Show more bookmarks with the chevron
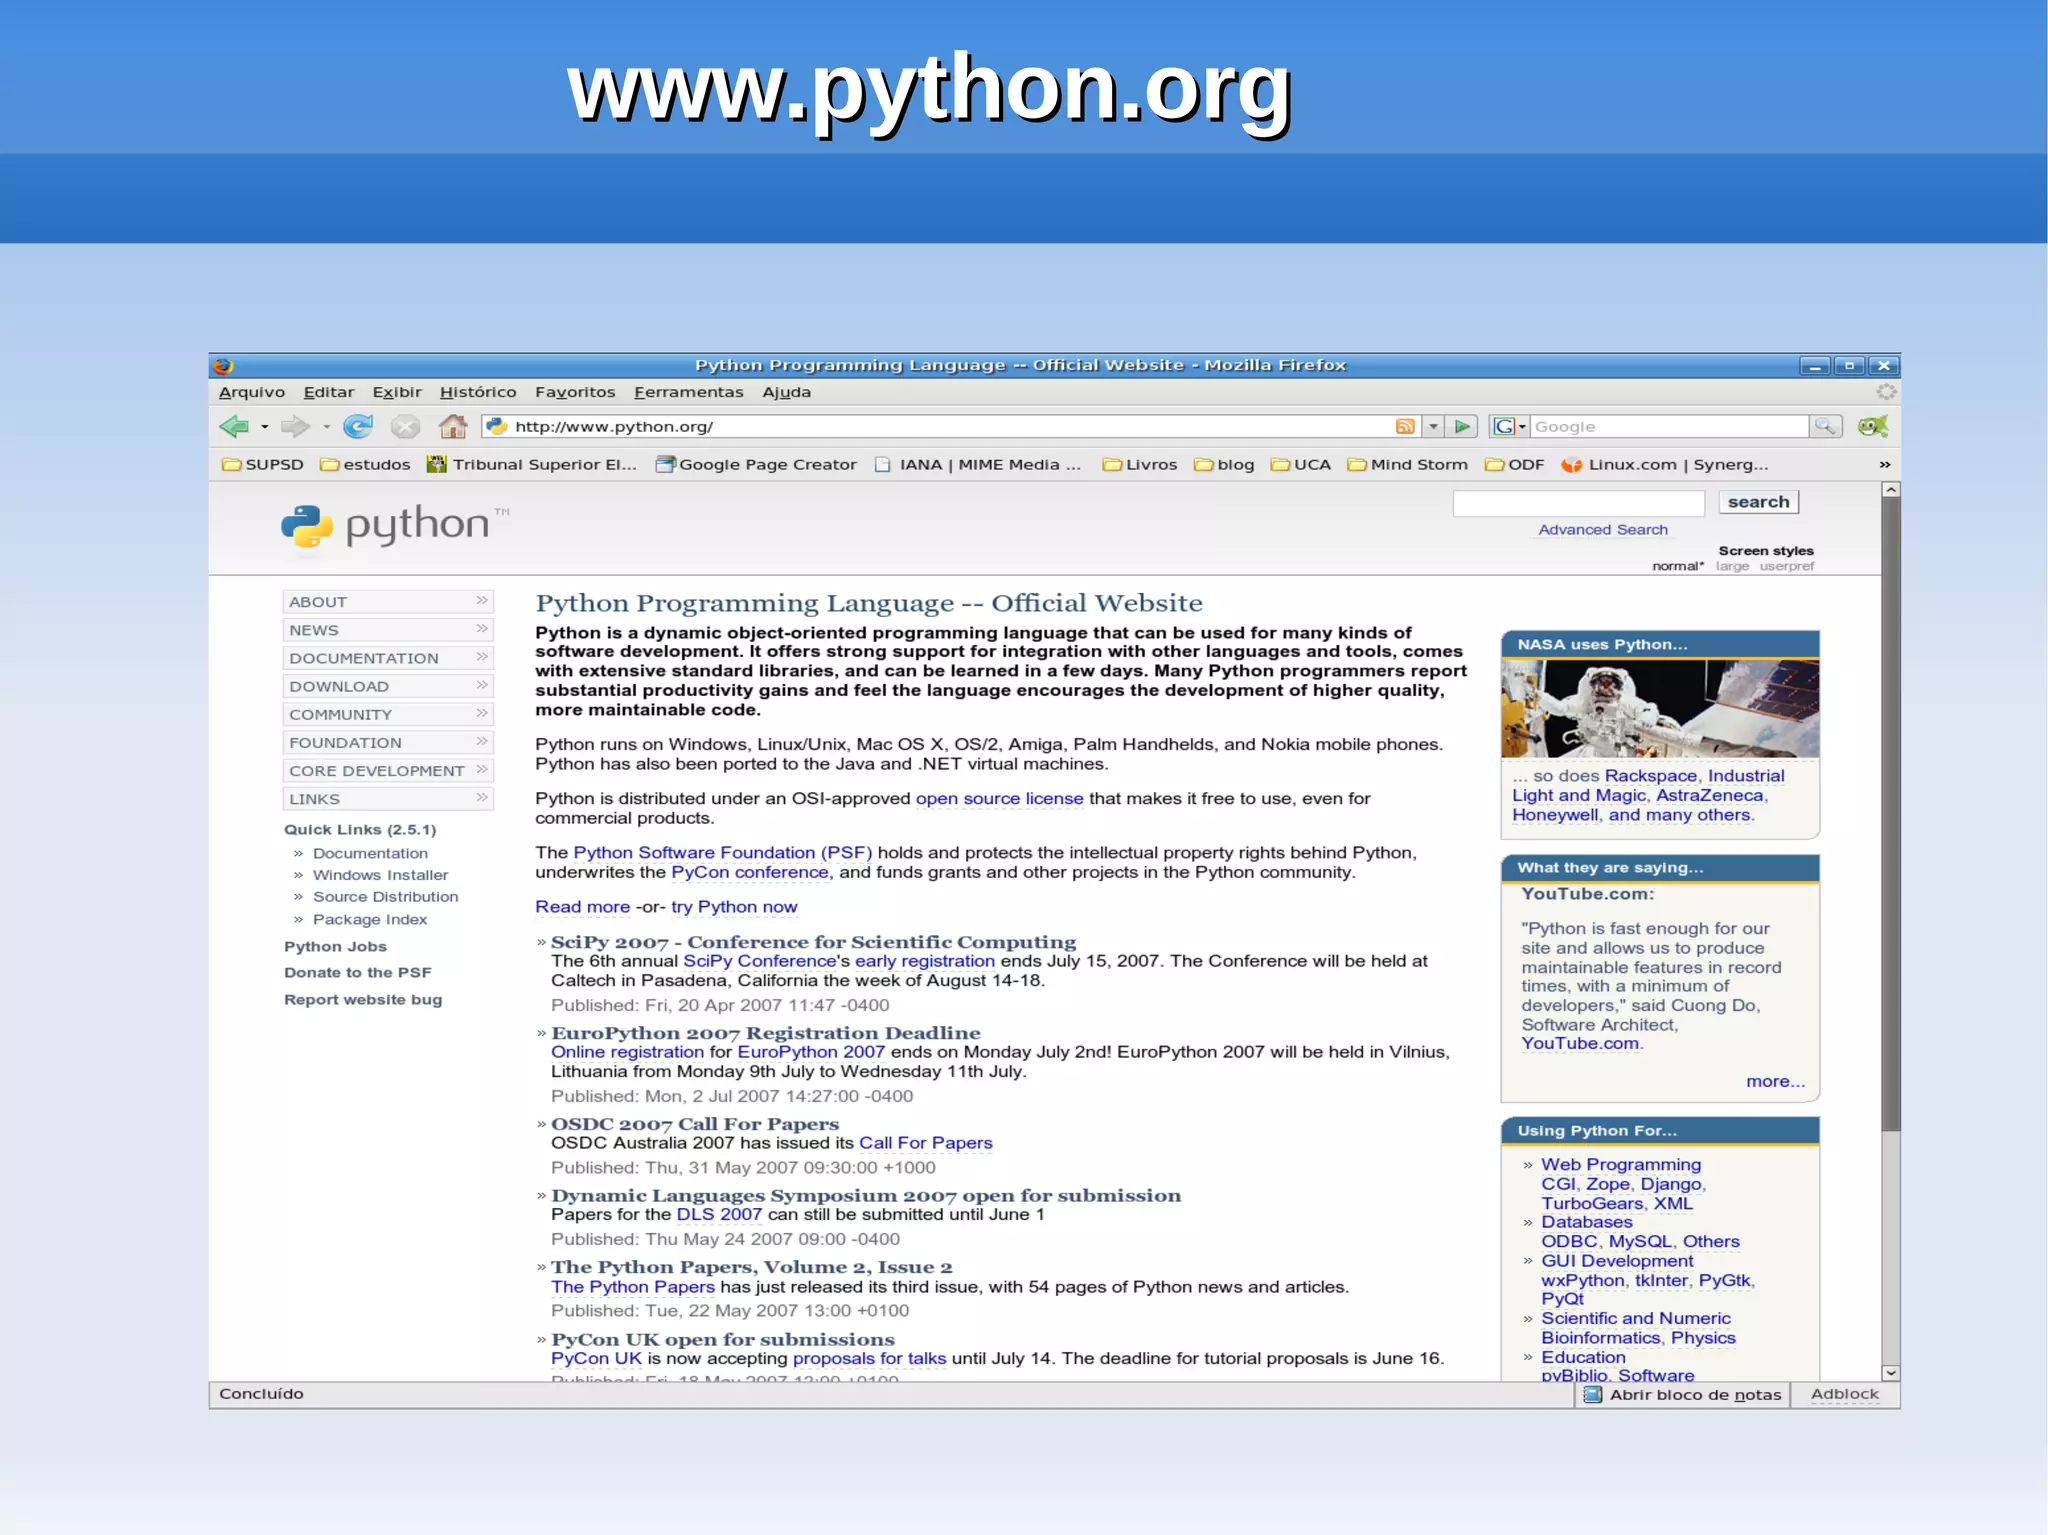Screen dimensions: 2048x1535 [x=1885, y=465]
